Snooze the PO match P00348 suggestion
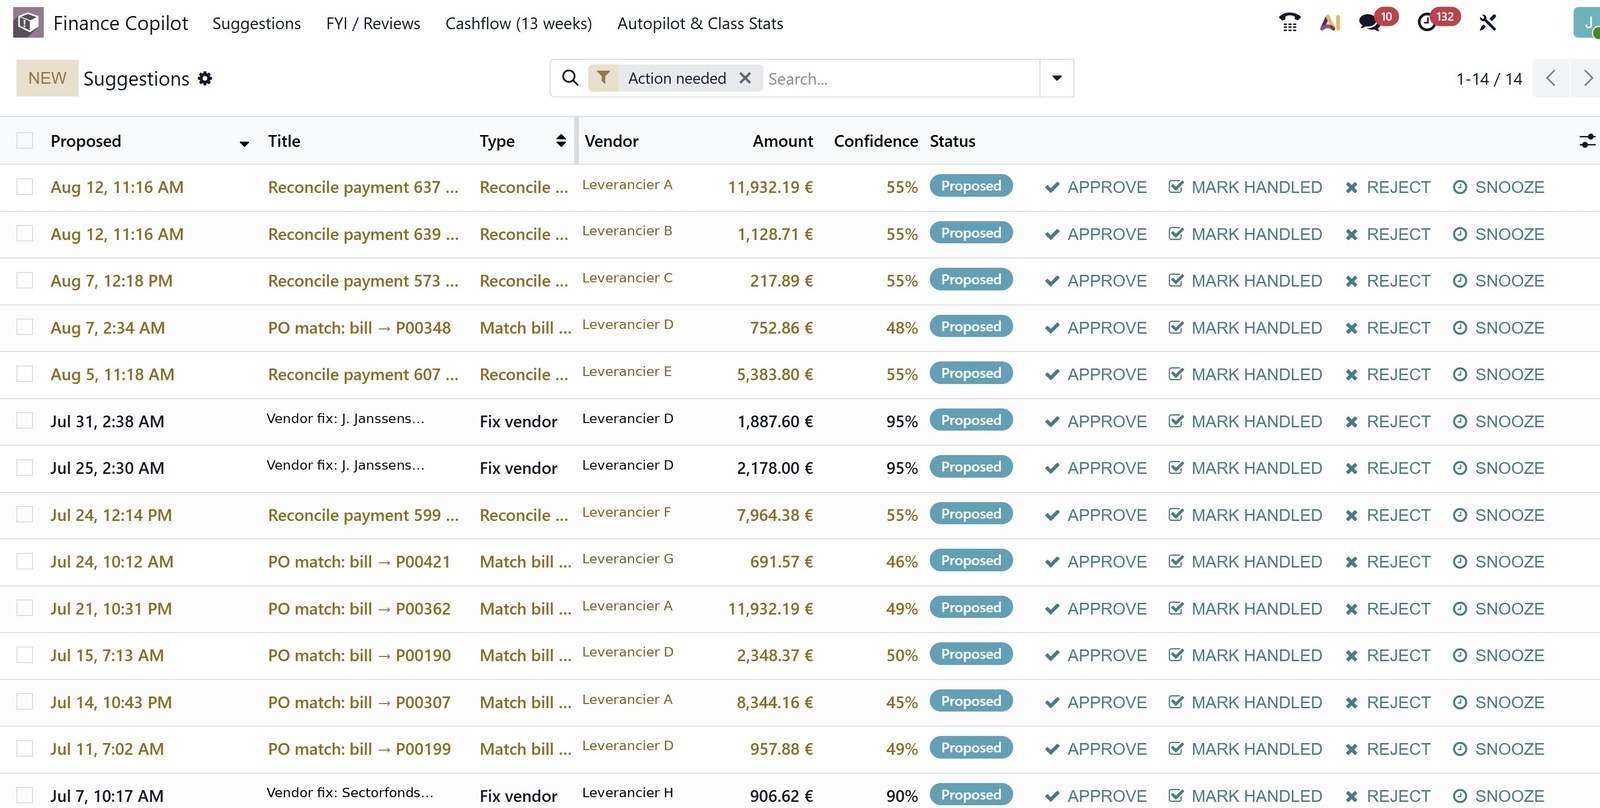1600x808 pixels. [1498, 328]
